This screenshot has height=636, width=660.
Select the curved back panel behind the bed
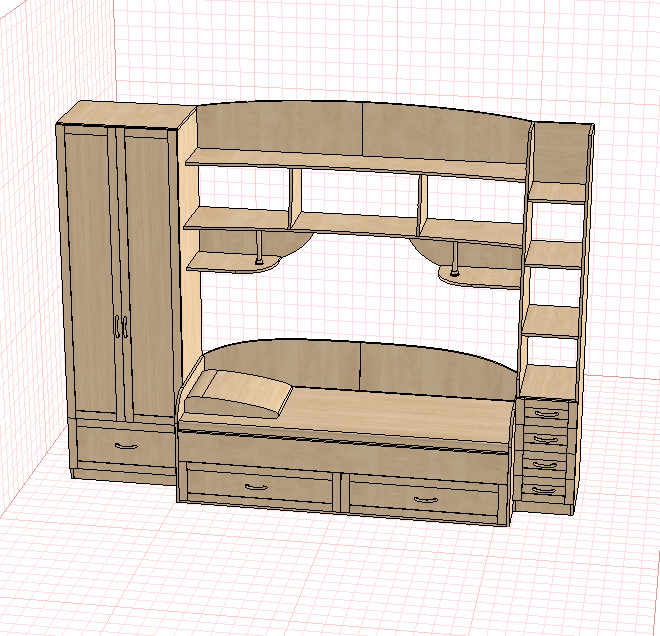pyautogui.click(x=360, y=366)
